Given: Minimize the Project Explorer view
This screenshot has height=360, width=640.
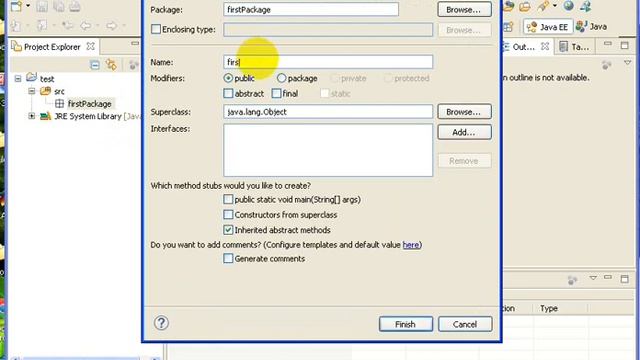Looking at the screenshot, I should (135, 43).
